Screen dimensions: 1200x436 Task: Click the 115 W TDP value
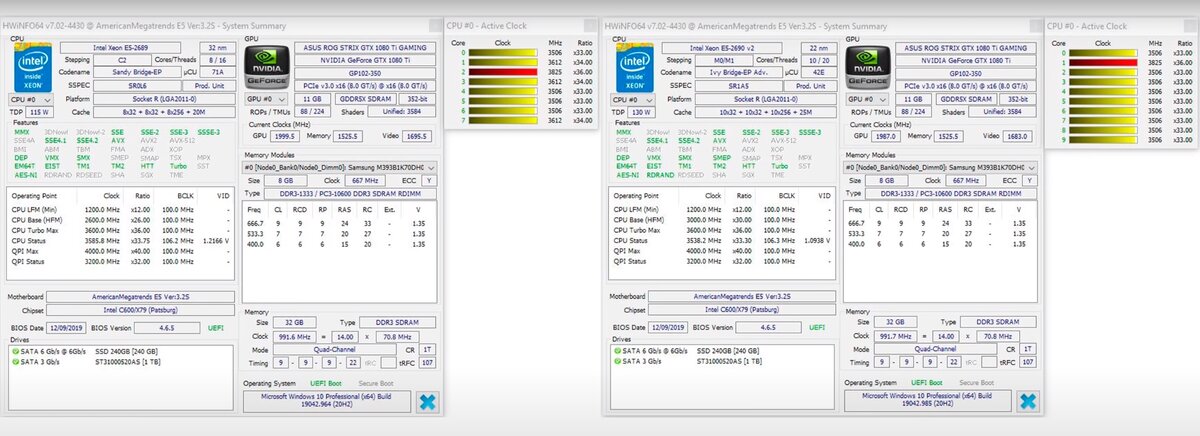pos(38,112)
